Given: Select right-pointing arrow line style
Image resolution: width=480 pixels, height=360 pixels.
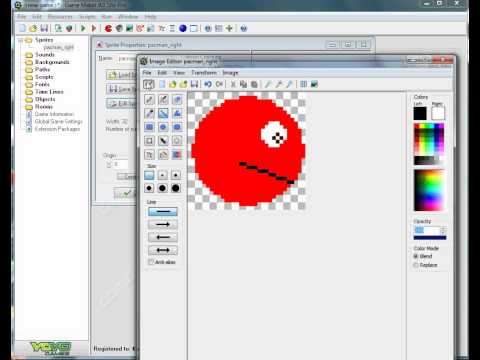Looking at the screenshot, I should point(163,224).
